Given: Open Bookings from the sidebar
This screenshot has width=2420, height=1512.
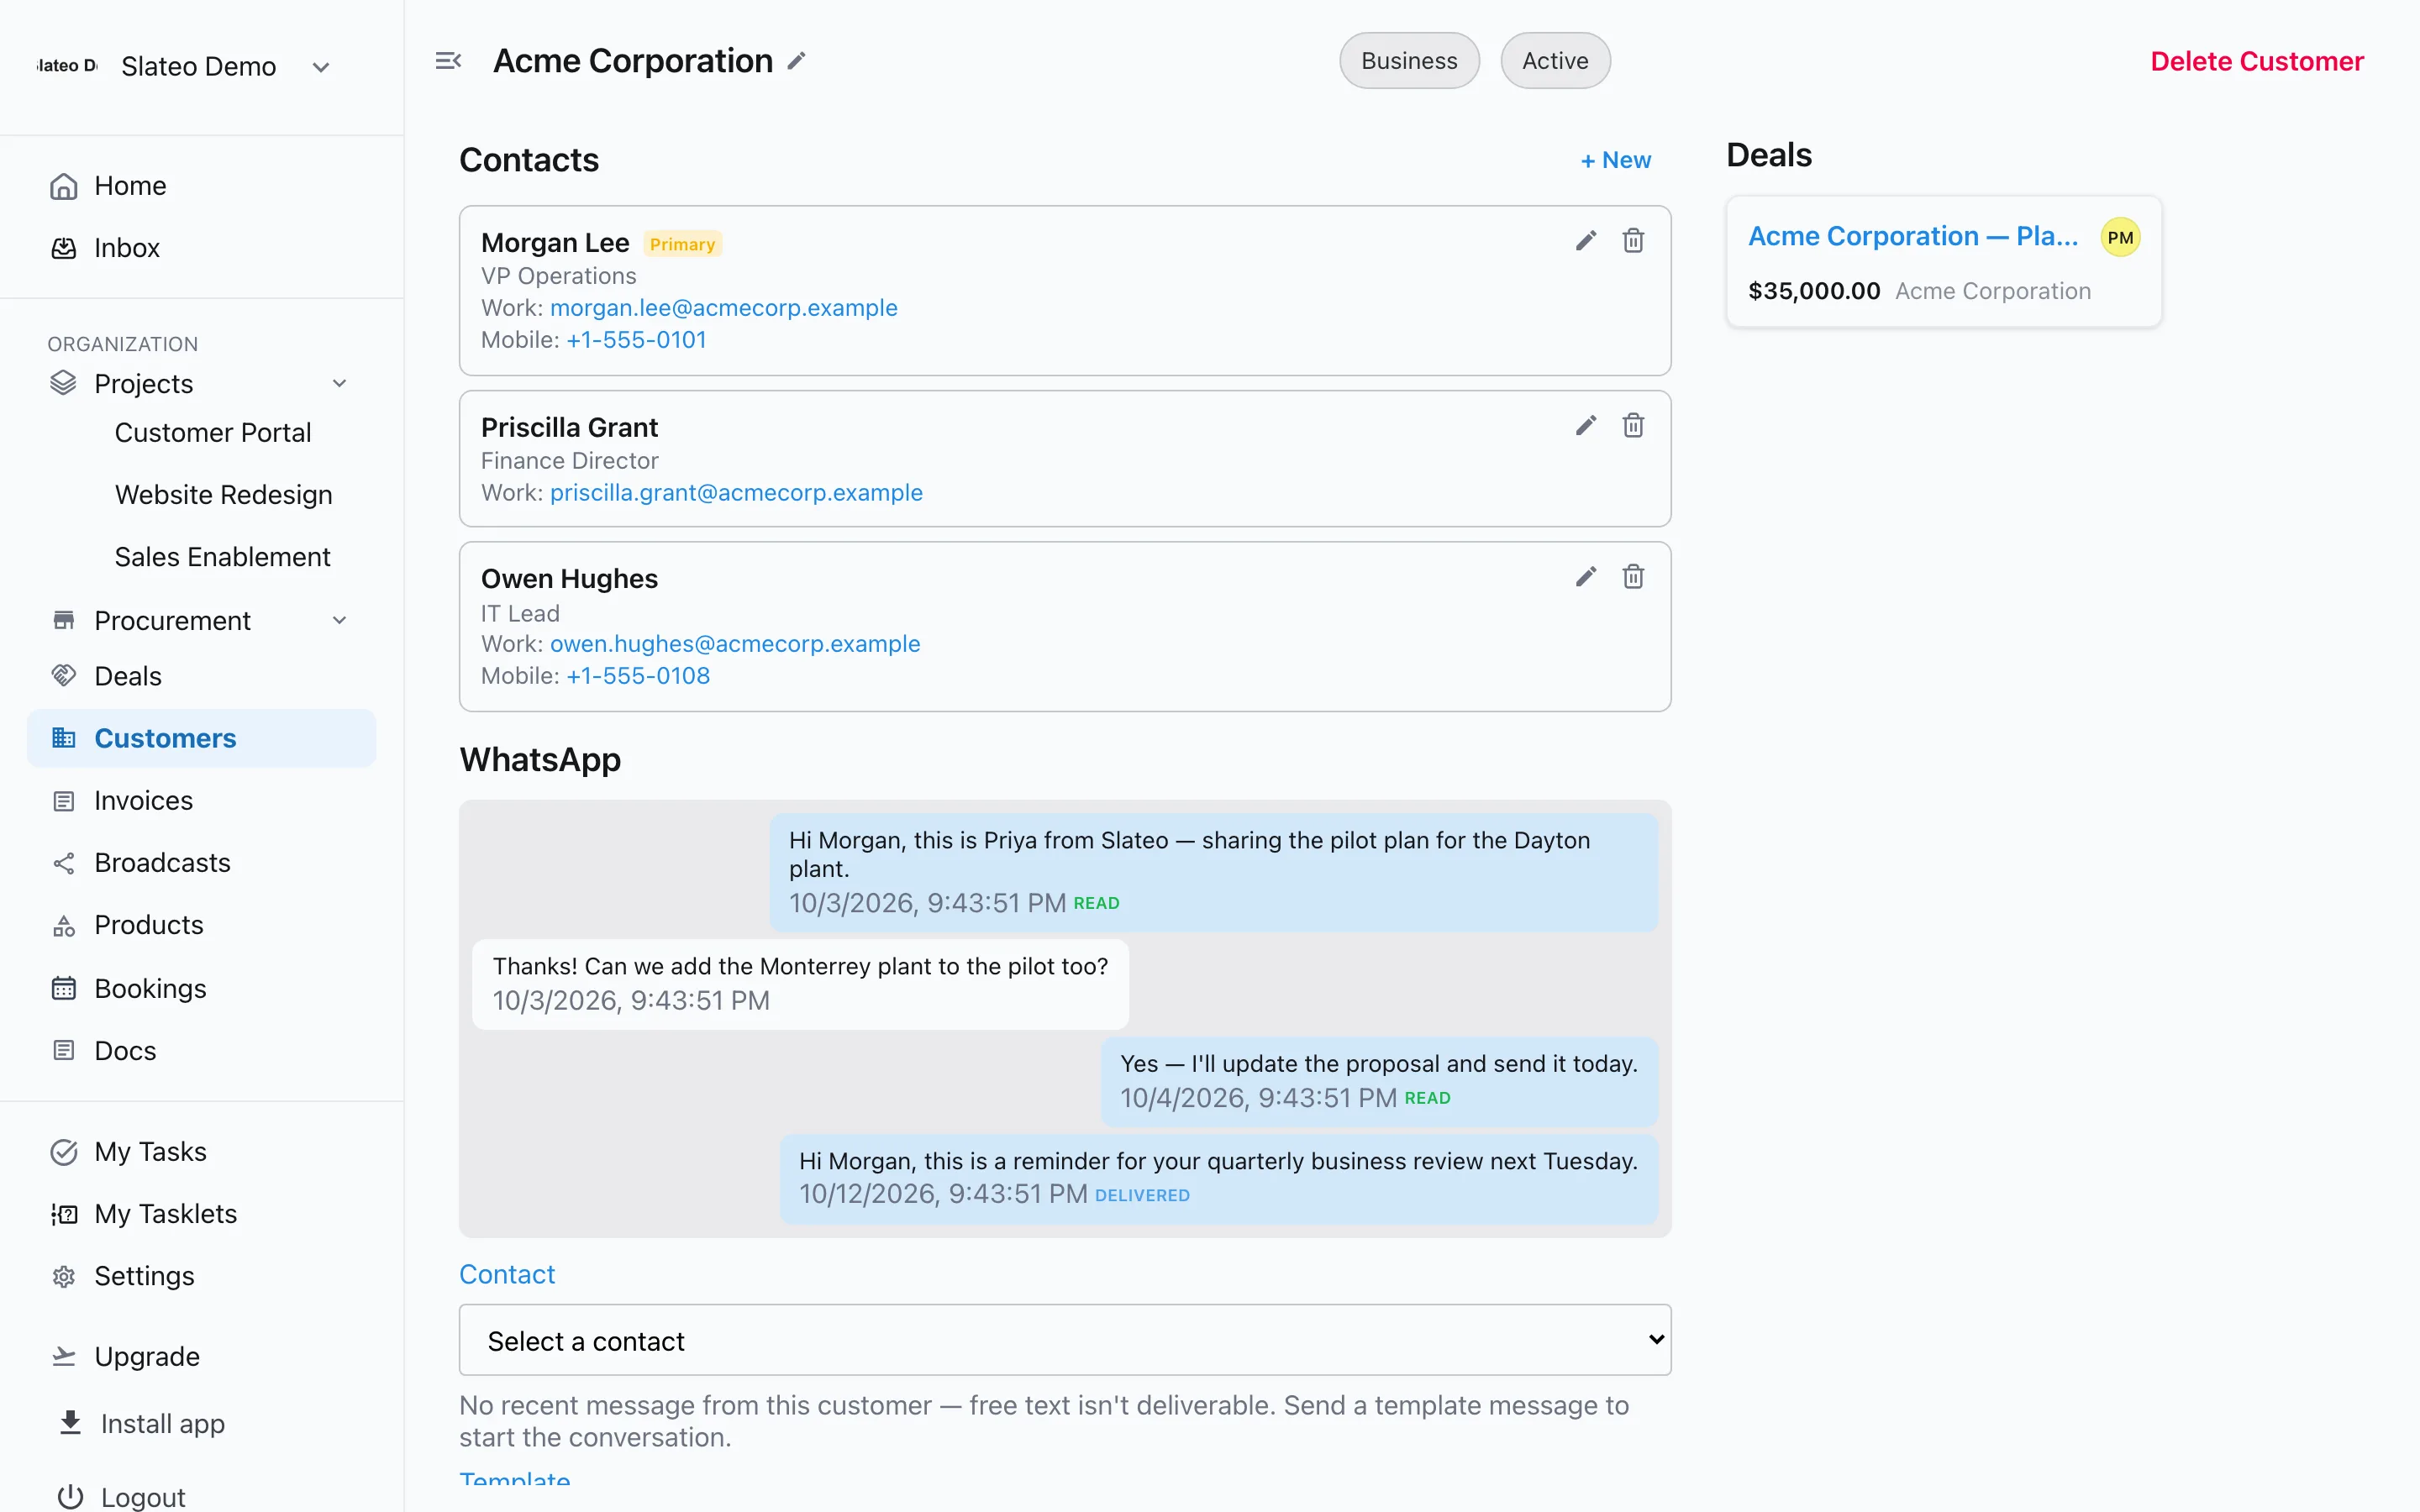Looking at the screenshot, I should [202, 988].
